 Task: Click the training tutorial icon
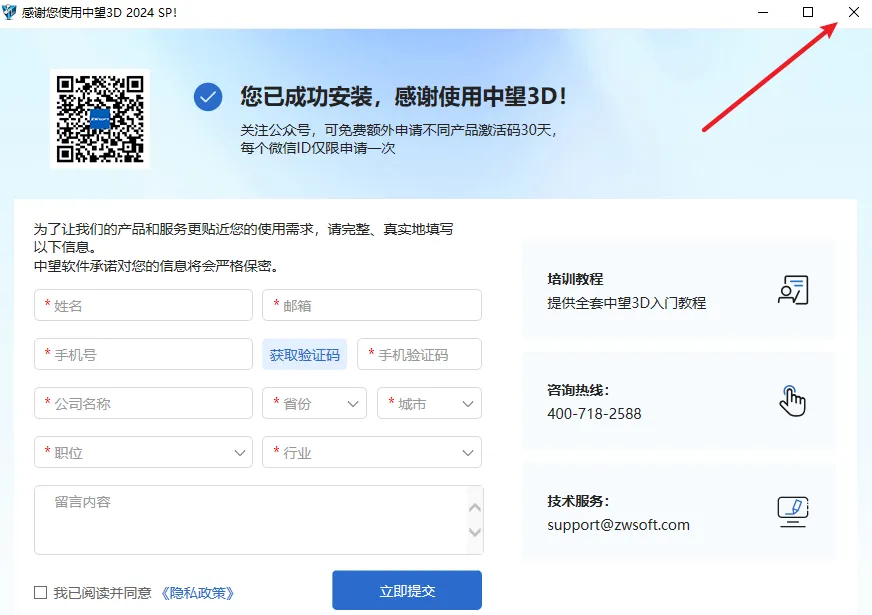[x=793, y=290]
